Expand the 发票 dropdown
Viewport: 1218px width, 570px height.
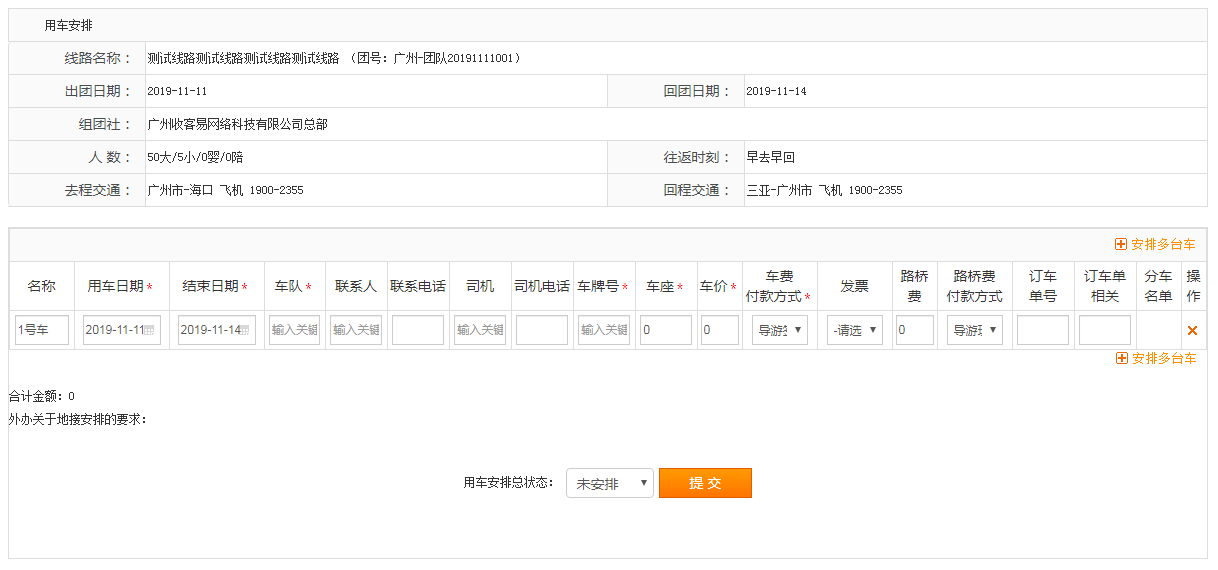click(x=855, y=330)
